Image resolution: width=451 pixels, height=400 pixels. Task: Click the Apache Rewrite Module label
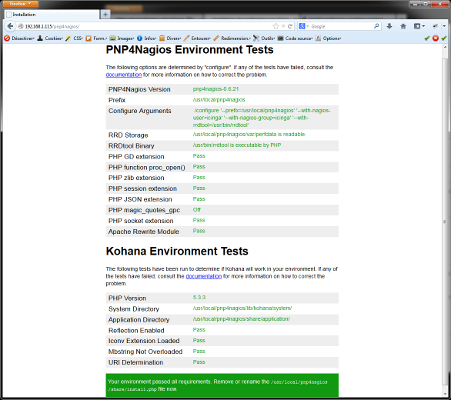(x=144, y=231)
